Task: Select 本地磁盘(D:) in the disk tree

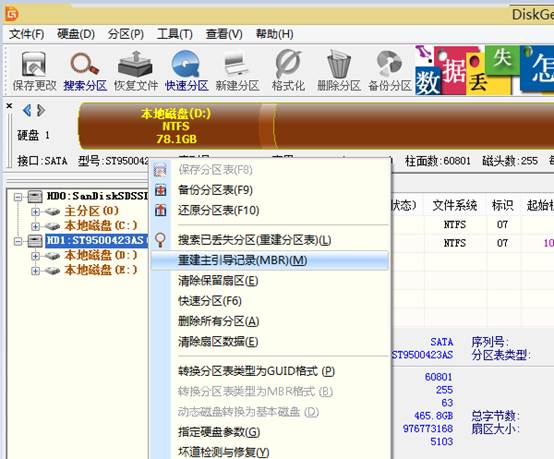Action: point(101,255)
